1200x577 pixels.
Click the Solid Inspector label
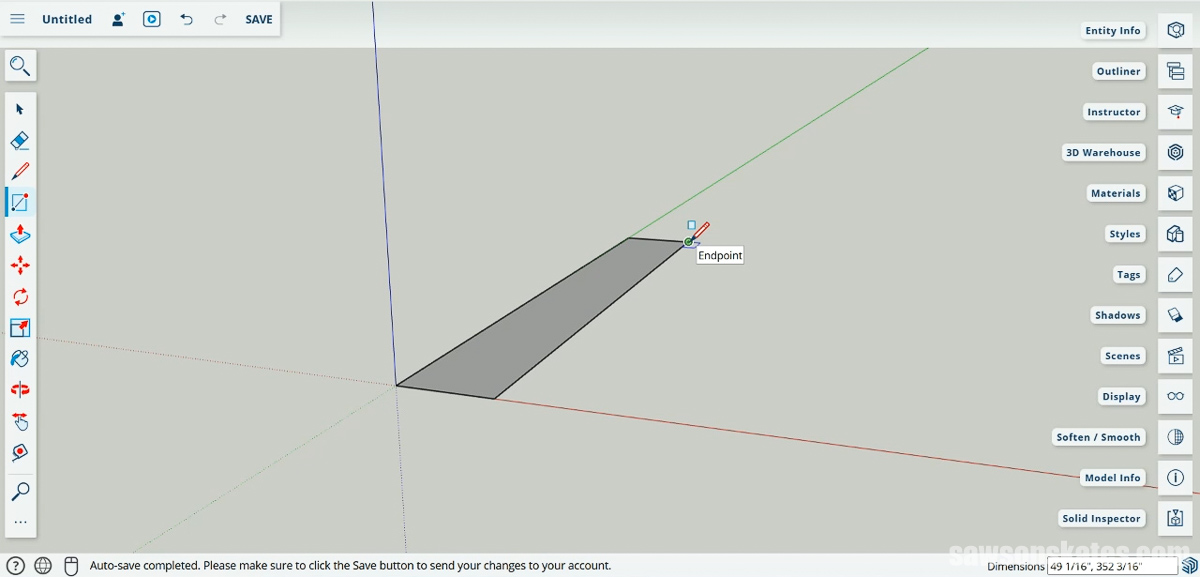point(1101,518)
